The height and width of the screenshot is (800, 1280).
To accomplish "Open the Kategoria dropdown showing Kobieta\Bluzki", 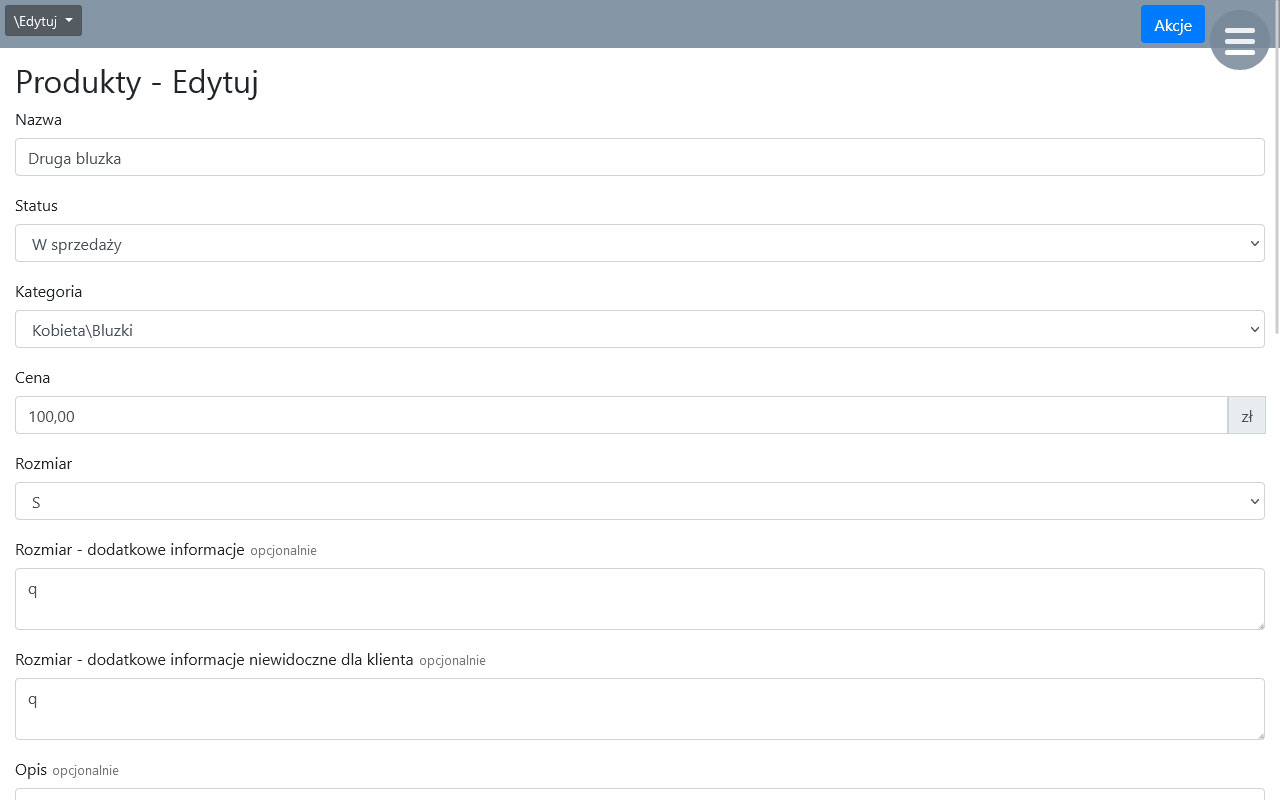I will [640, 330].
